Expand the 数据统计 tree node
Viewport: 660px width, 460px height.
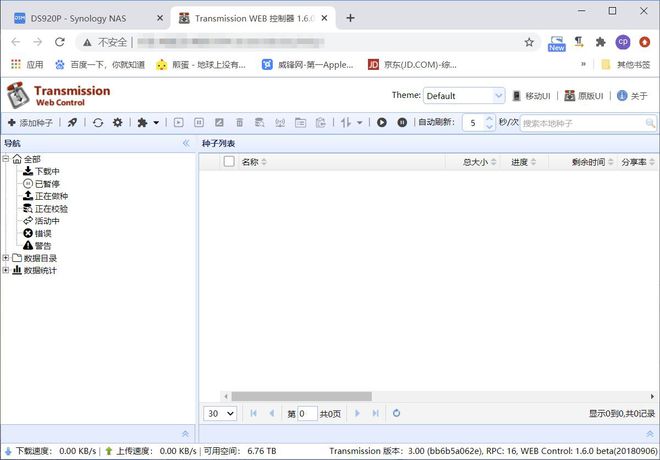pyautogui.click(x=6, y=270)
